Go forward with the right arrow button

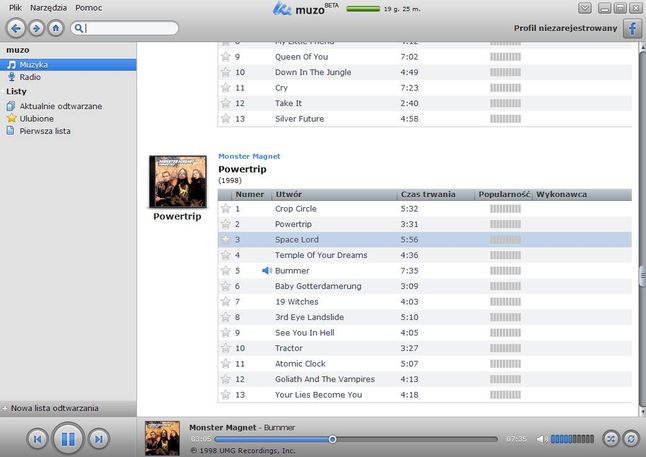pyautogui.click(x=36, y=28)
